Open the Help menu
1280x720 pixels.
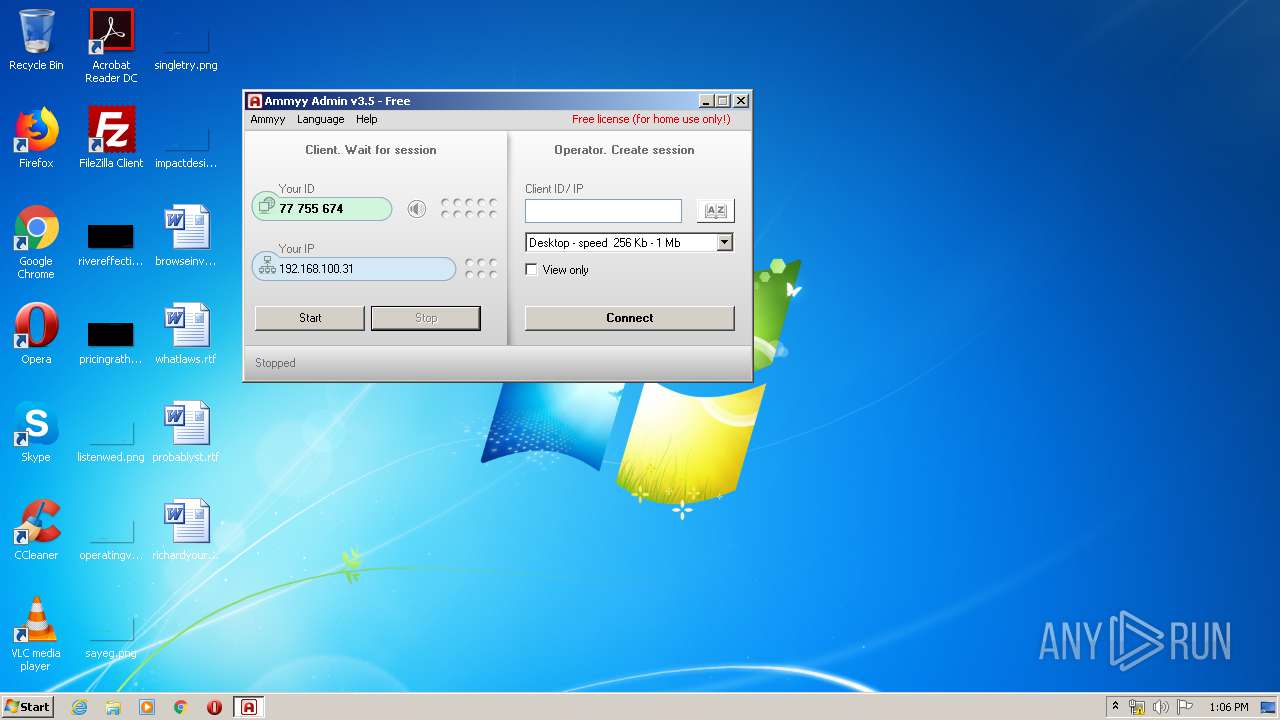pyautogui.click(x=367, y=119)
